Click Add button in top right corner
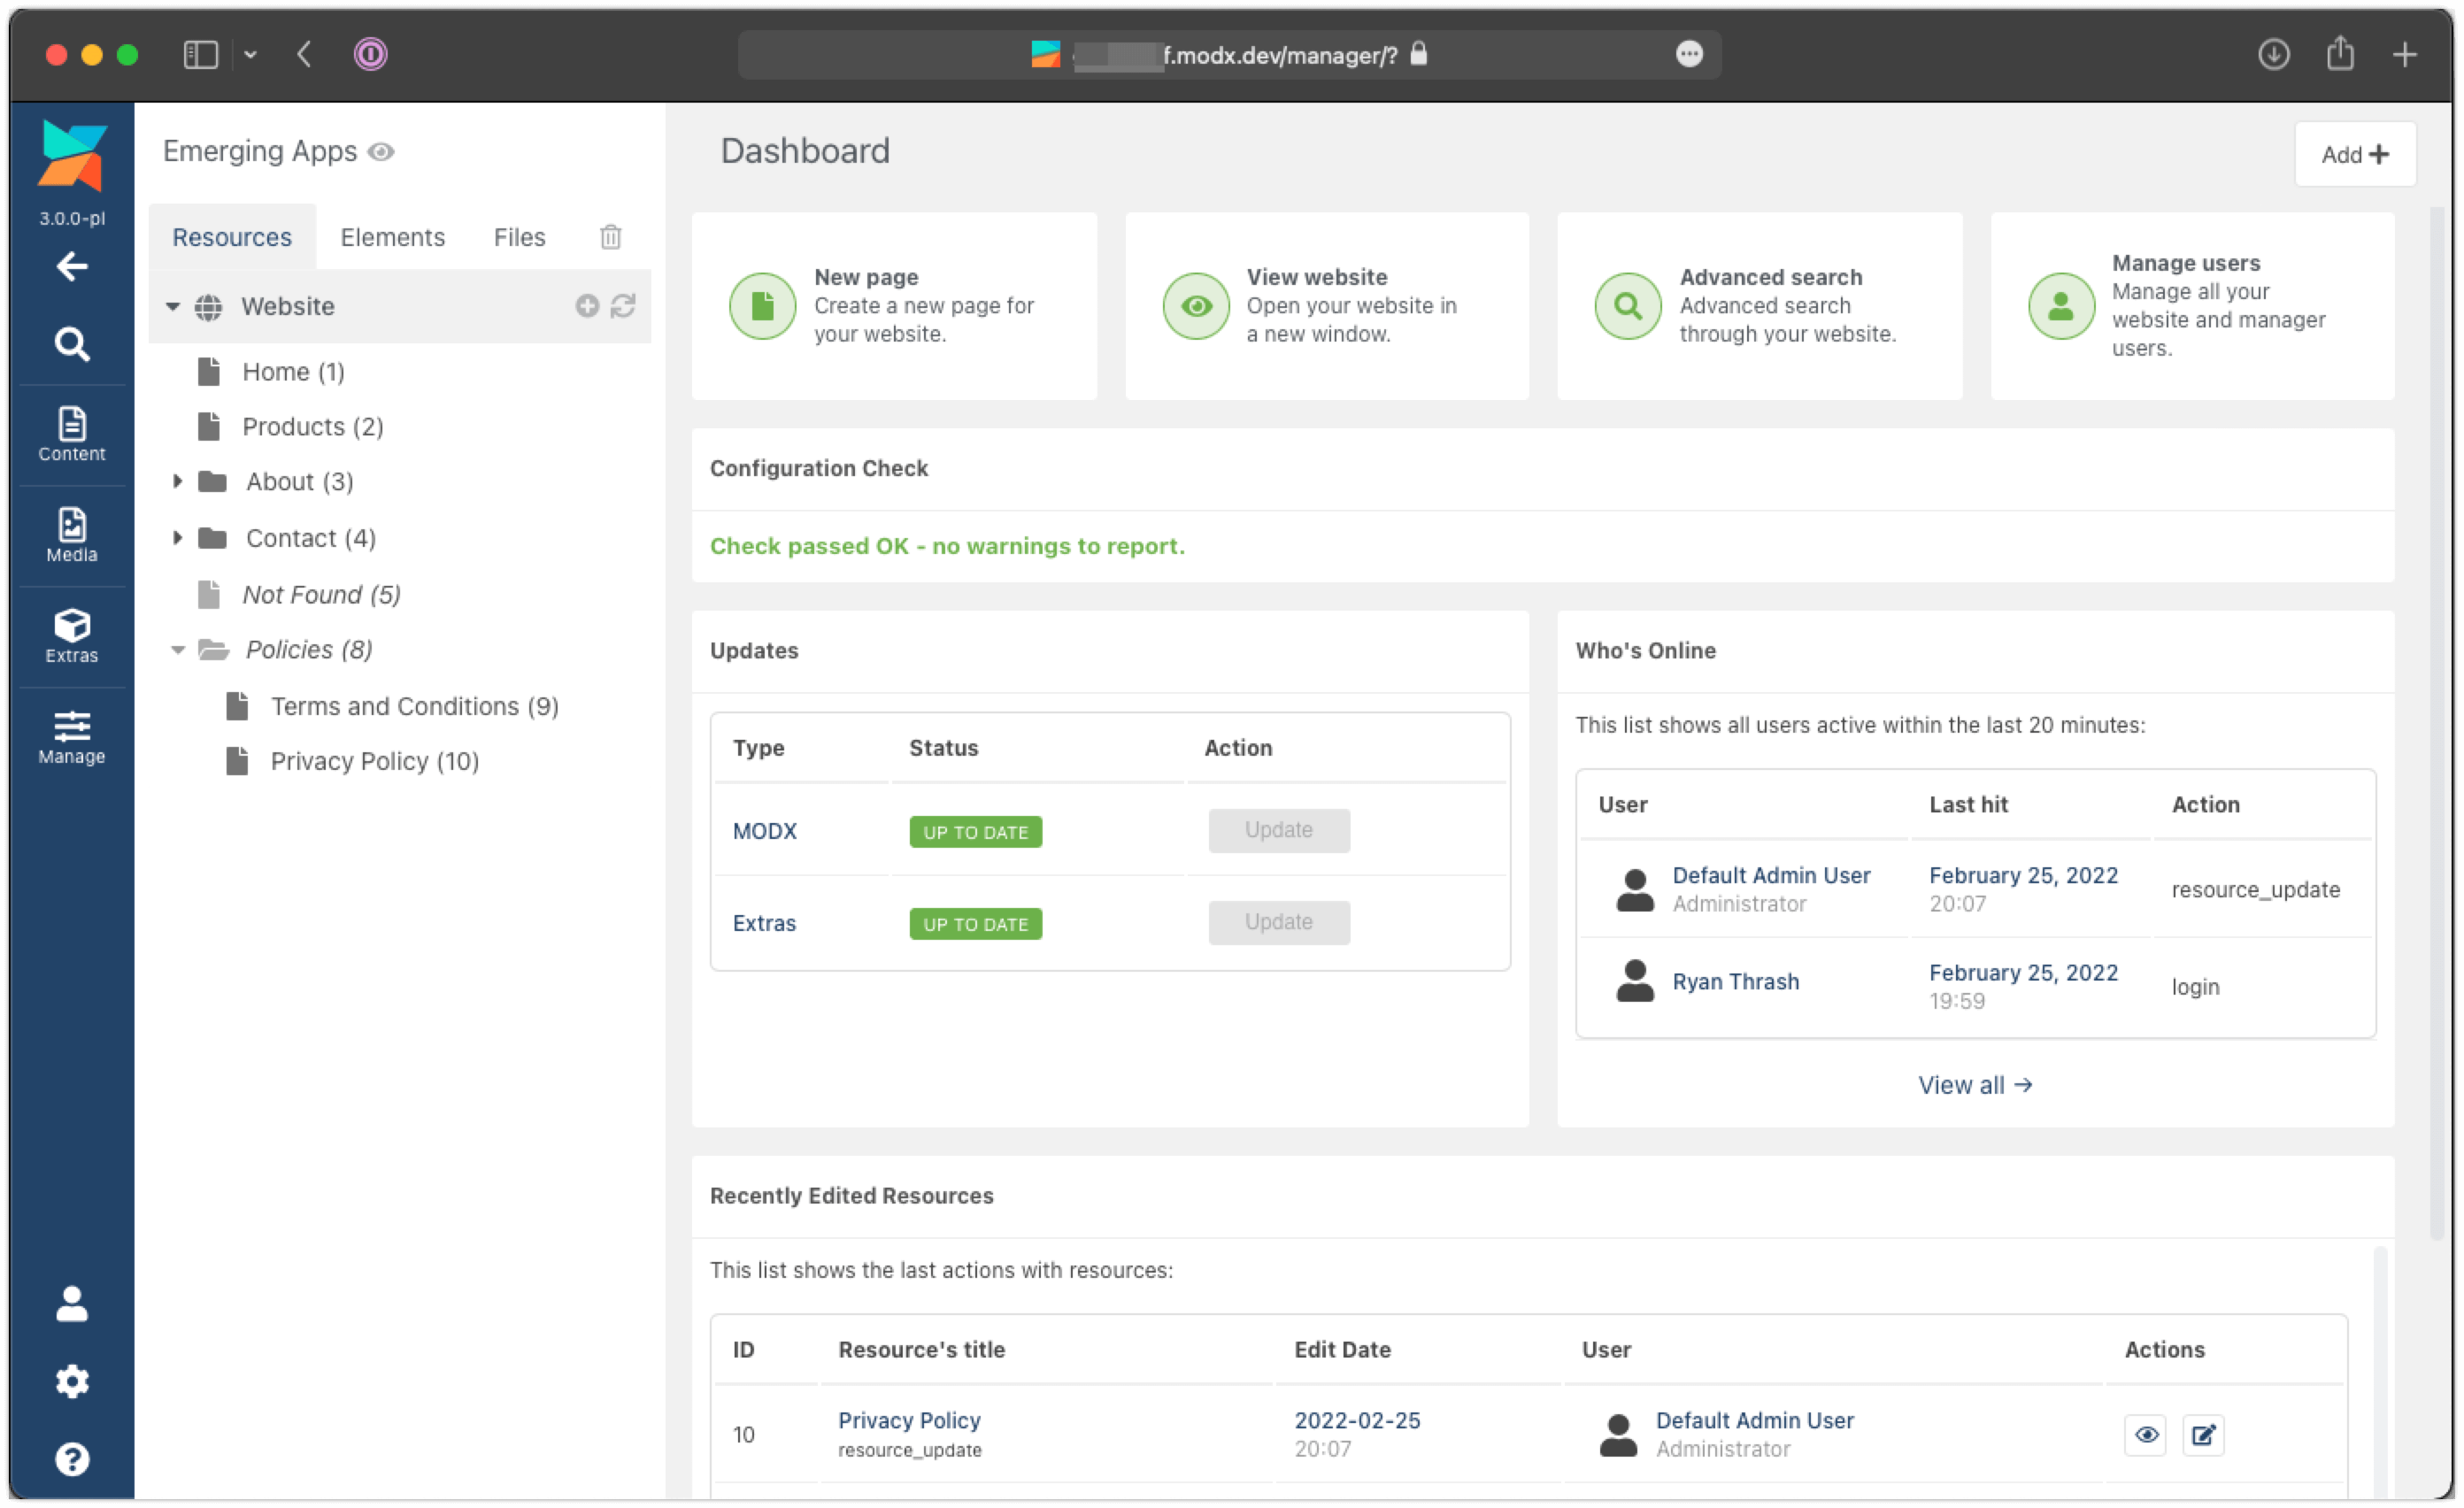 [x=2355, y=155]
